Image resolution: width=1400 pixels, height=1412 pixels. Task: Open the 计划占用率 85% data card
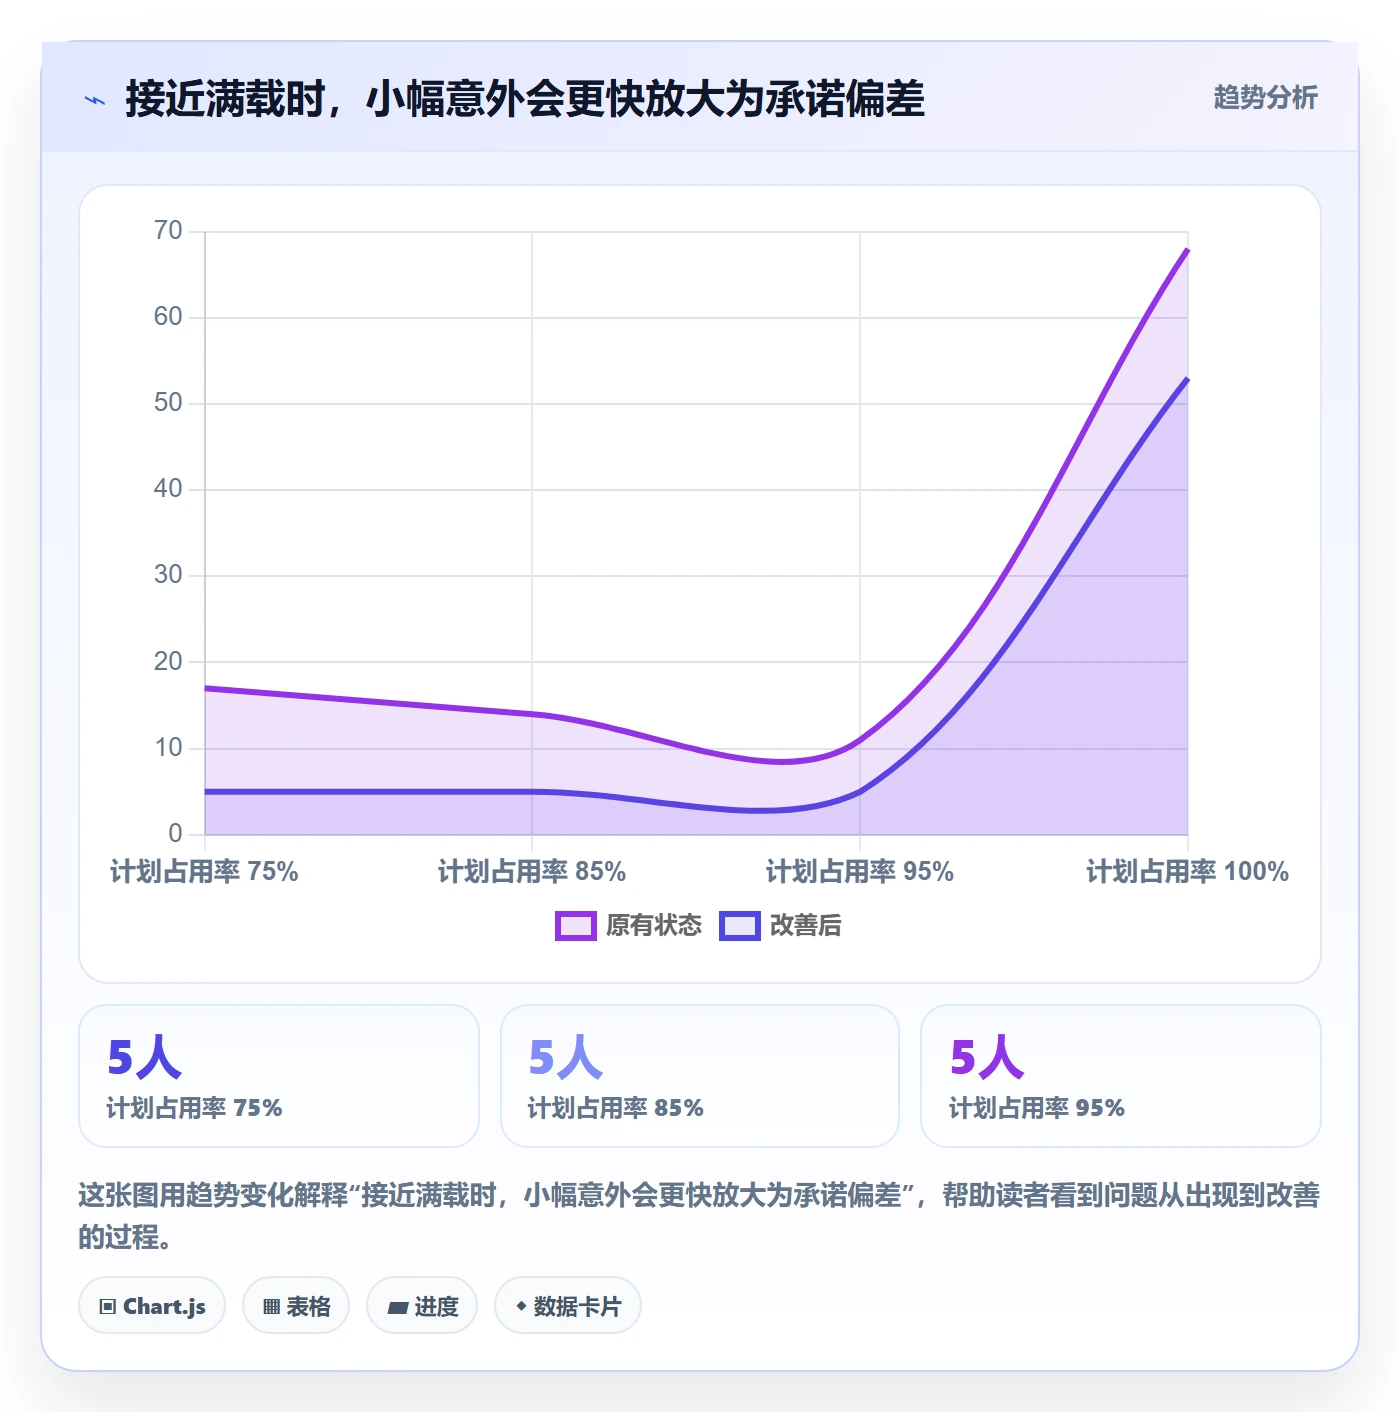700,1076
